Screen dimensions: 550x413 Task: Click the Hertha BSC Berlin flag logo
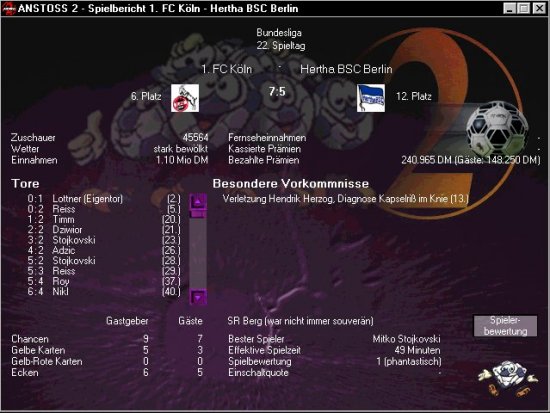click(x=371, y=98)
